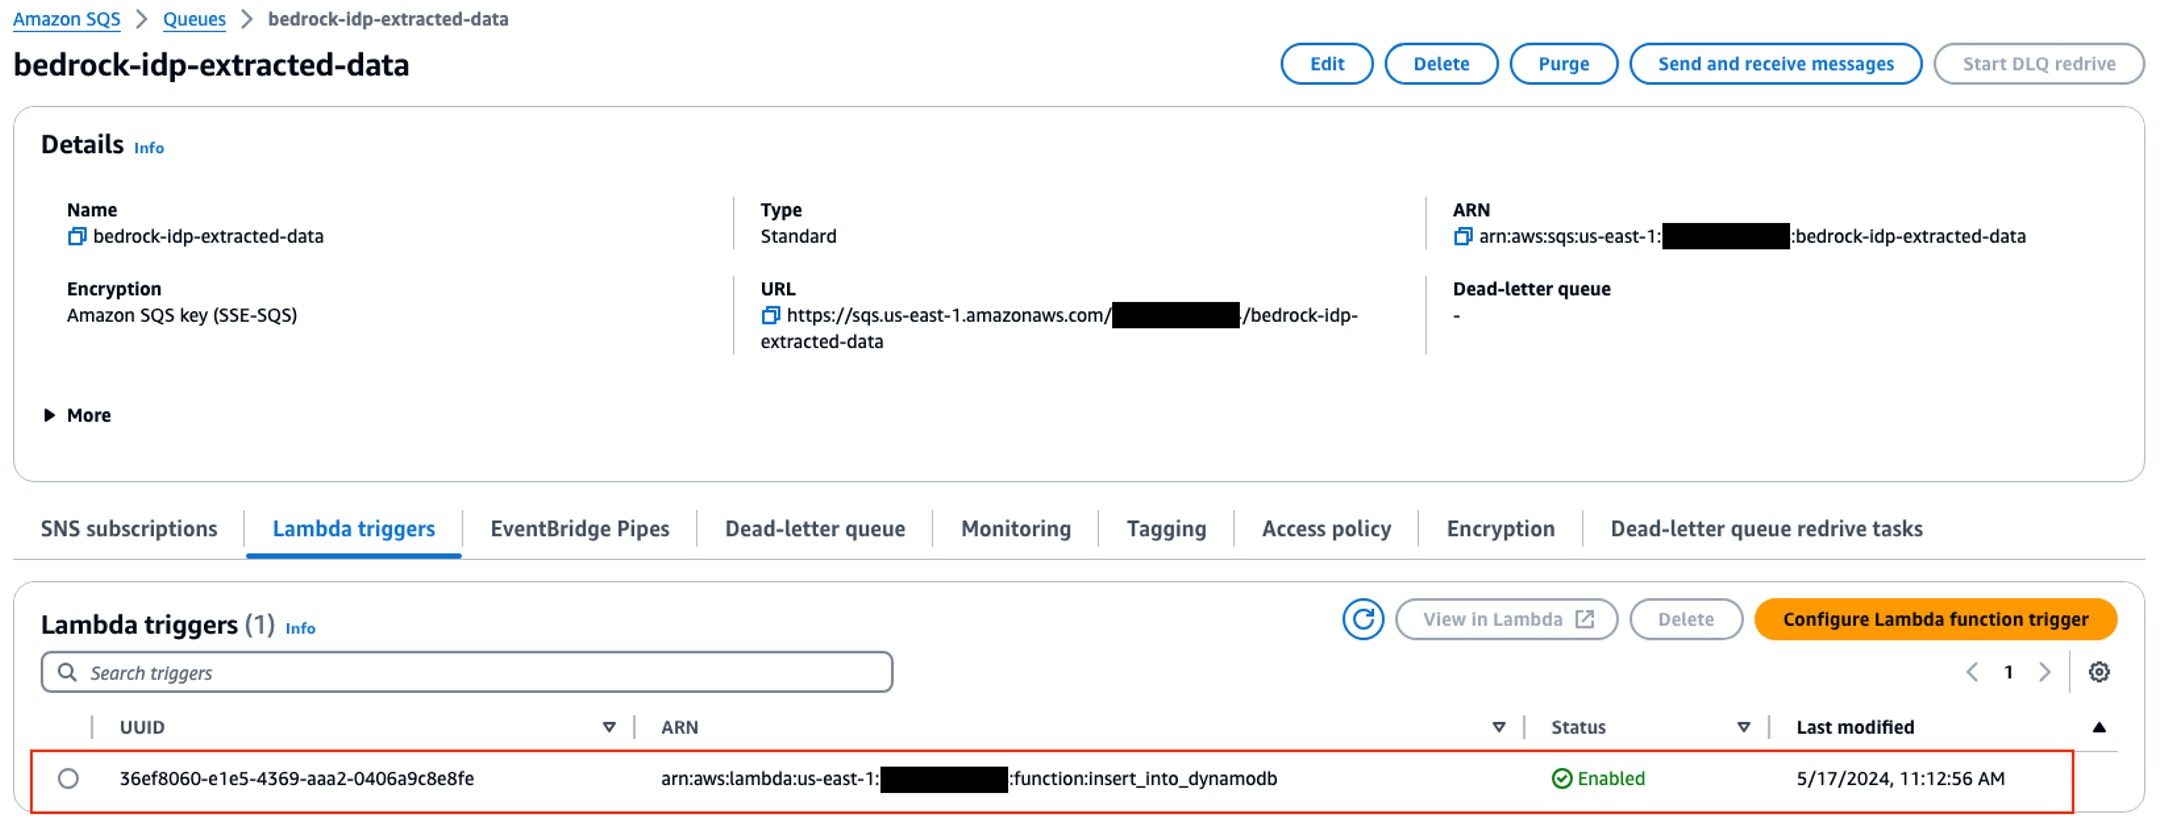Go to previous page of triggers

pos(1972,672)
